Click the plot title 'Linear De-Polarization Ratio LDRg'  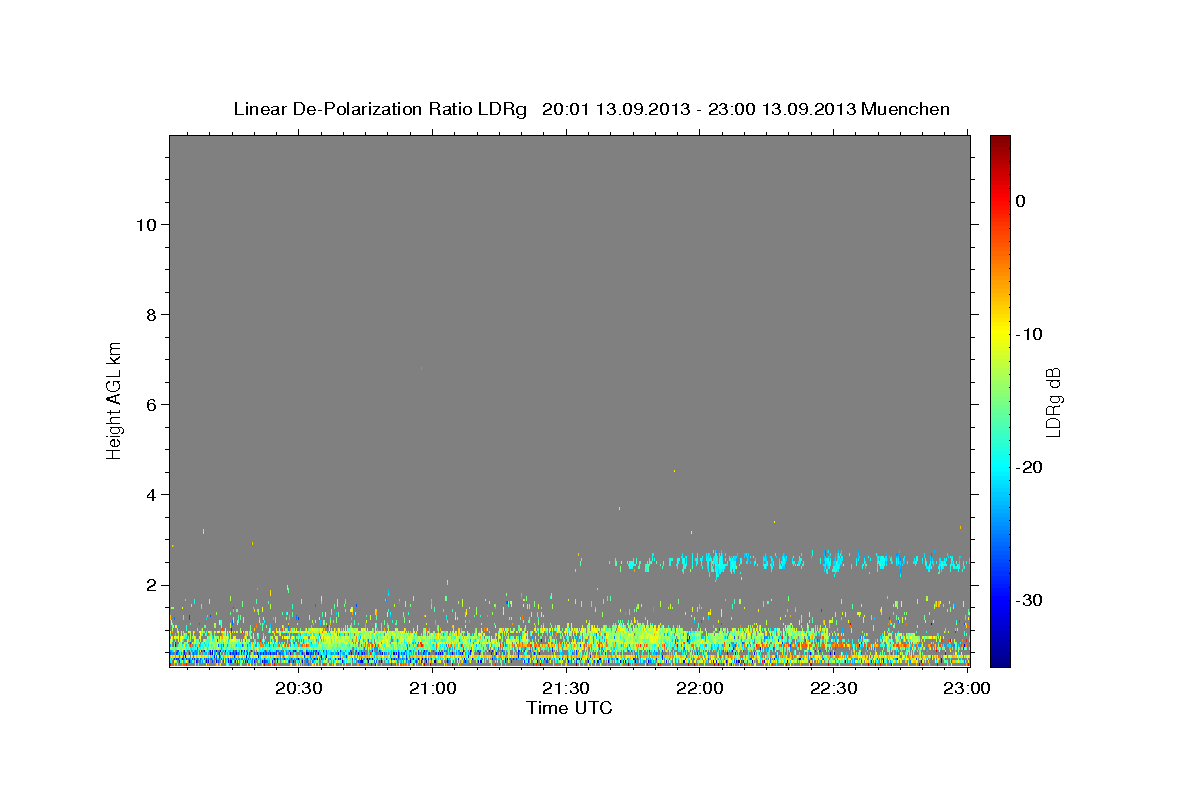pos(380,109)
